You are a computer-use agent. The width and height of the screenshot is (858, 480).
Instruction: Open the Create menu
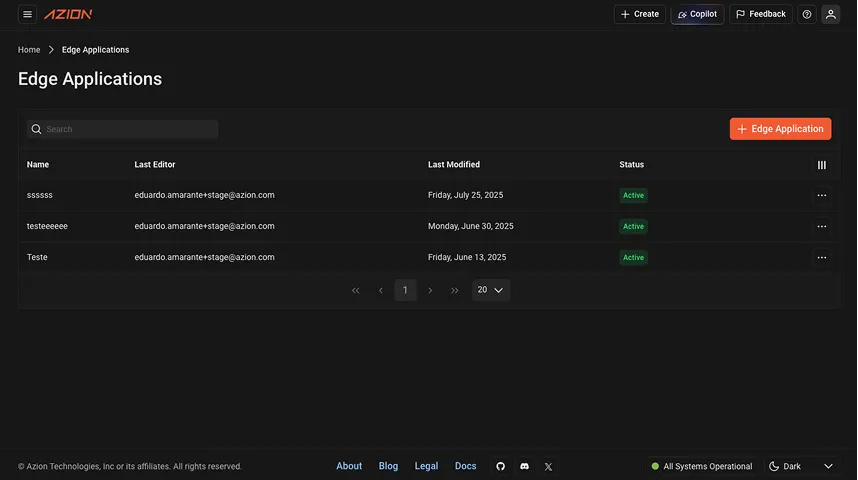[639, 14]
